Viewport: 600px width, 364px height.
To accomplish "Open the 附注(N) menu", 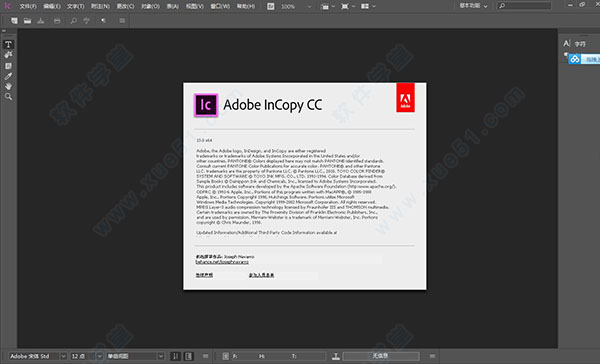I will (100, 7).
